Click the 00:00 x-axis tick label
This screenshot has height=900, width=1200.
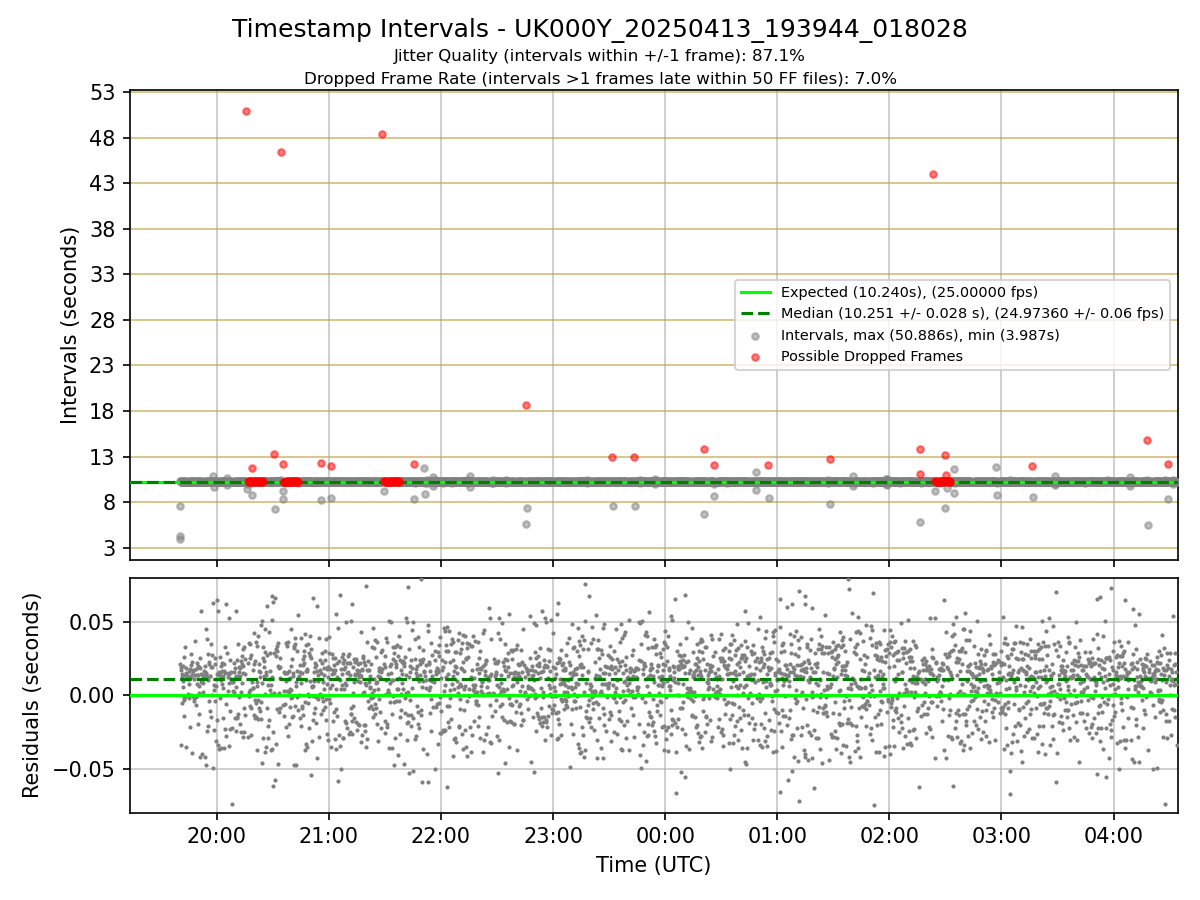(x=665, y=835)
